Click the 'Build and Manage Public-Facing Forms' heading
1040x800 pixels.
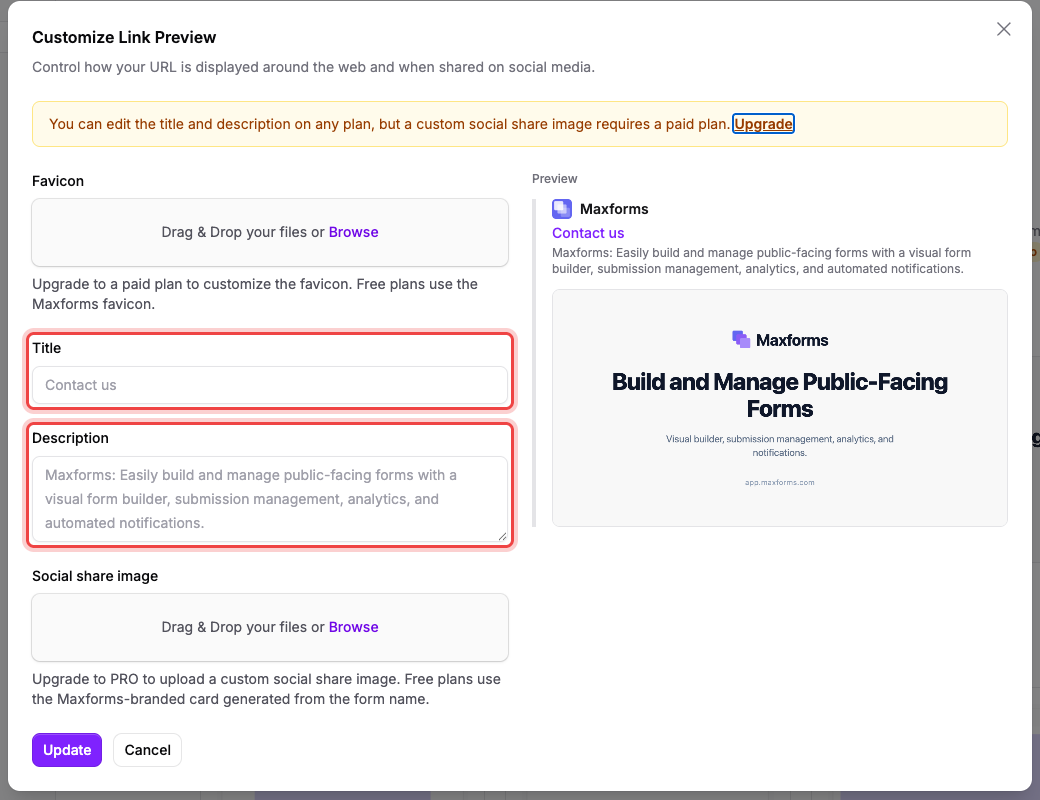pos(779,395)
